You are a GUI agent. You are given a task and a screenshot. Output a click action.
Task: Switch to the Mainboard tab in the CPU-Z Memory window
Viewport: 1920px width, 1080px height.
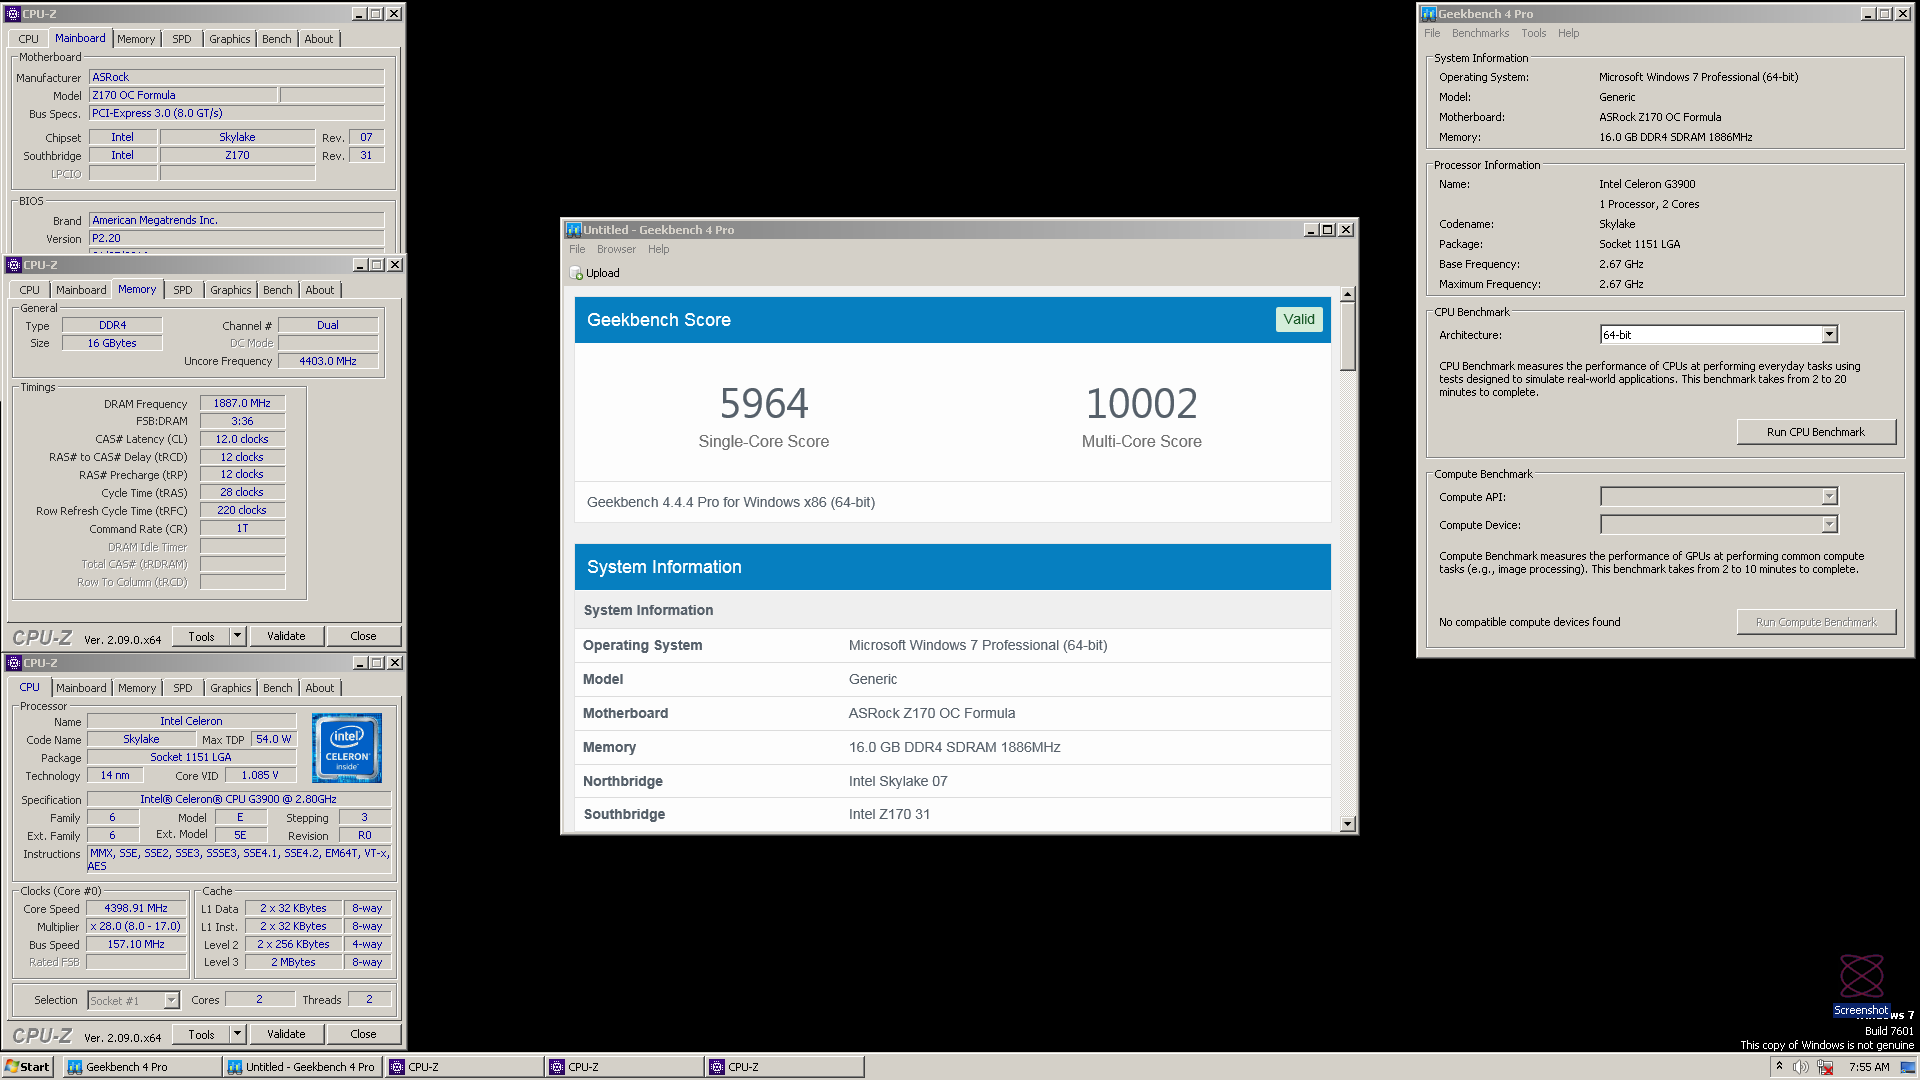[81, 290]
